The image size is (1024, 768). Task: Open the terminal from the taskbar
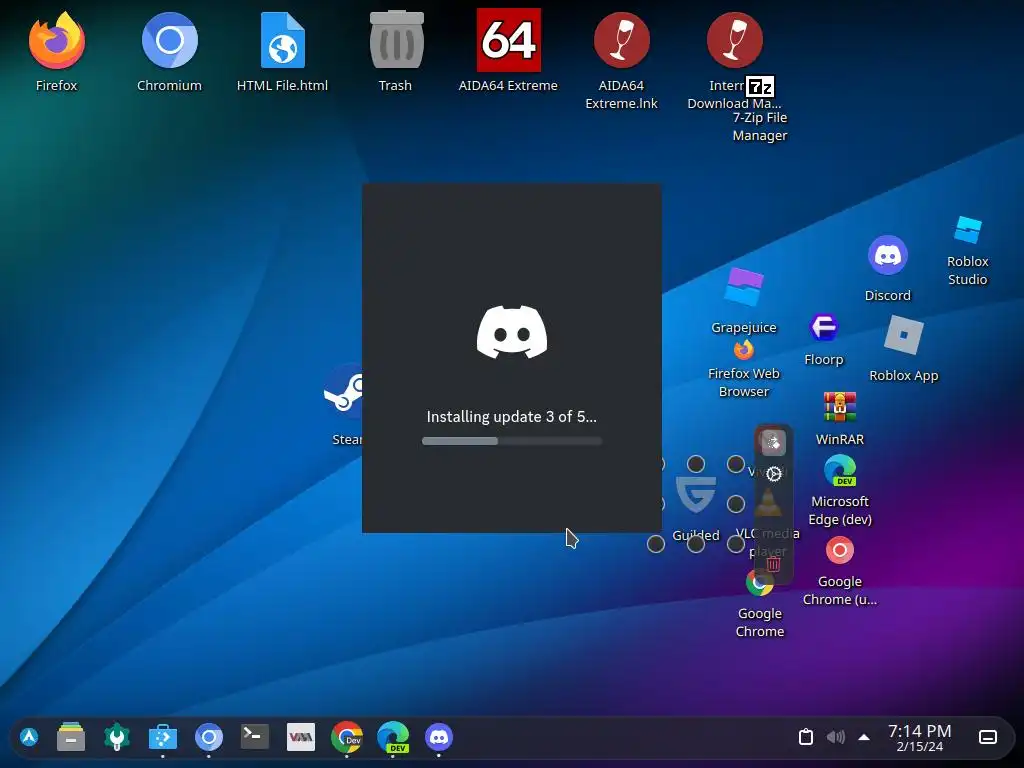click(255, 737)
